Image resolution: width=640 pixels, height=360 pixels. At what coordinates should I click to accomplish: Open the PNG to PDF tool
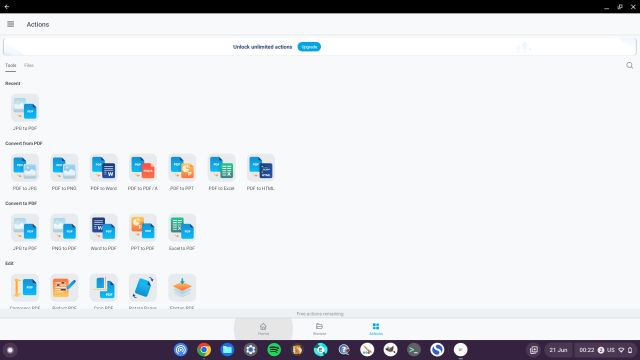point(64,232)
